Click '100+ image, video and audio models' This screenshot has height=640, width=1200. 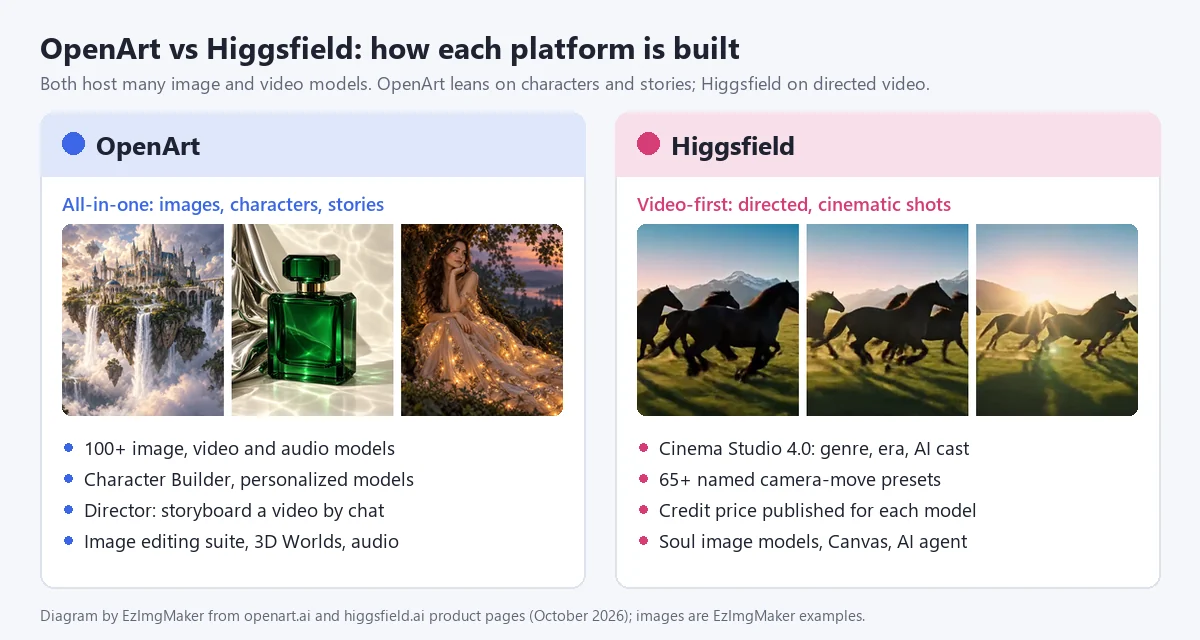(239, 449)
